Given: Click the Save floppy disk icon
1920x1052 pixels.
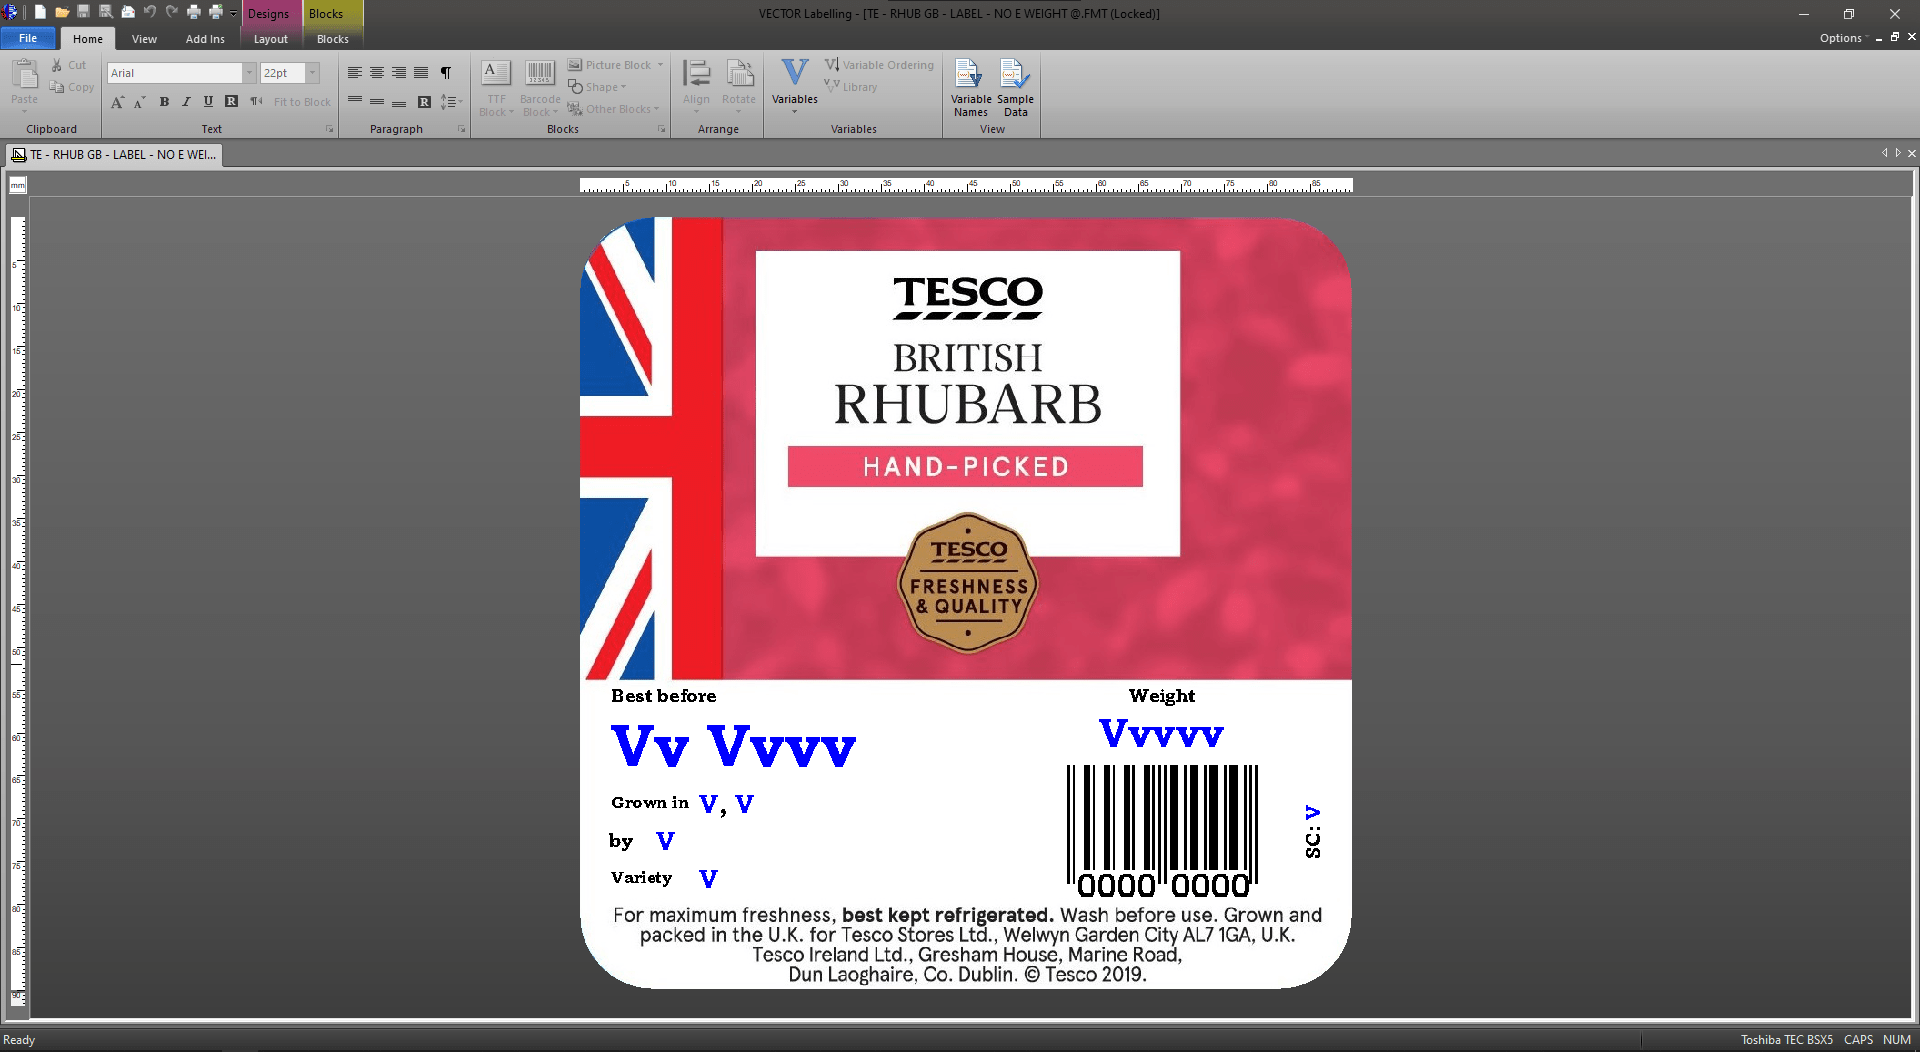Looking at the screenshot, I should 84,13.
